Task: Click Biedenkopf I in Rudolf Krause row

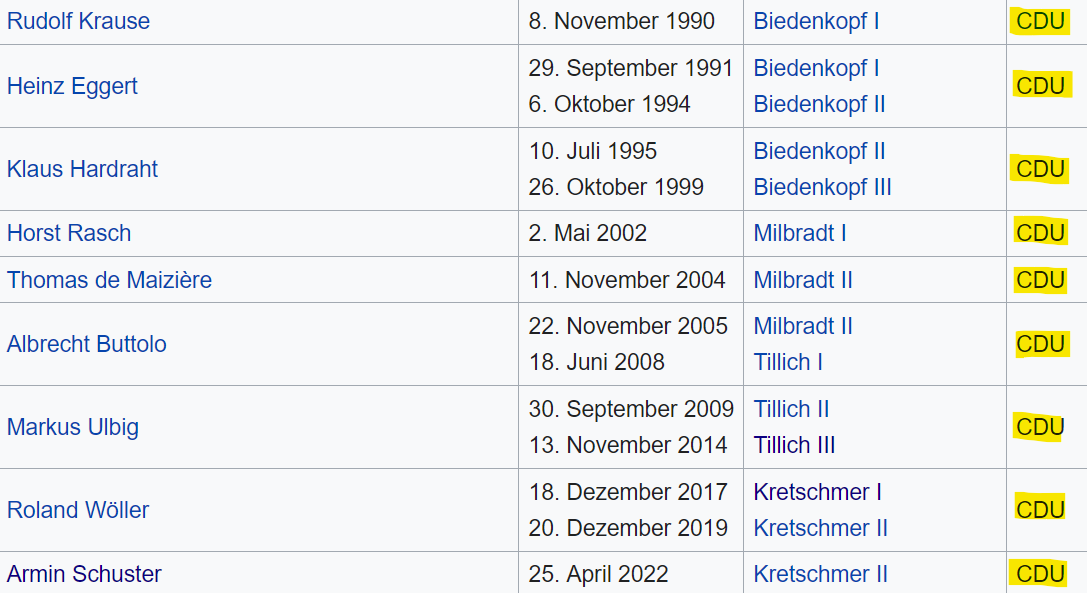Action: 816,22
